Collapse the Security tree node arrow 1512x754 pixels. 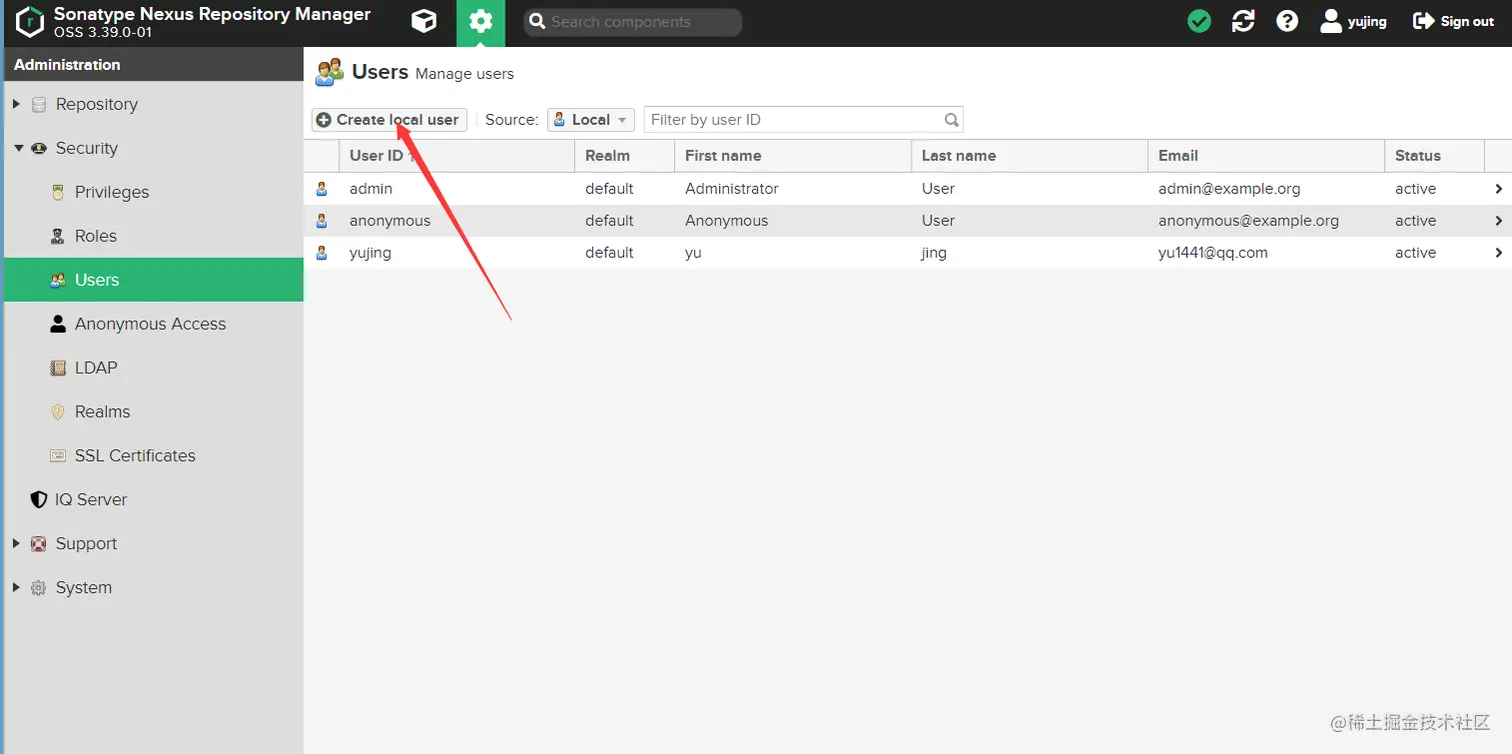click(18, 148)
